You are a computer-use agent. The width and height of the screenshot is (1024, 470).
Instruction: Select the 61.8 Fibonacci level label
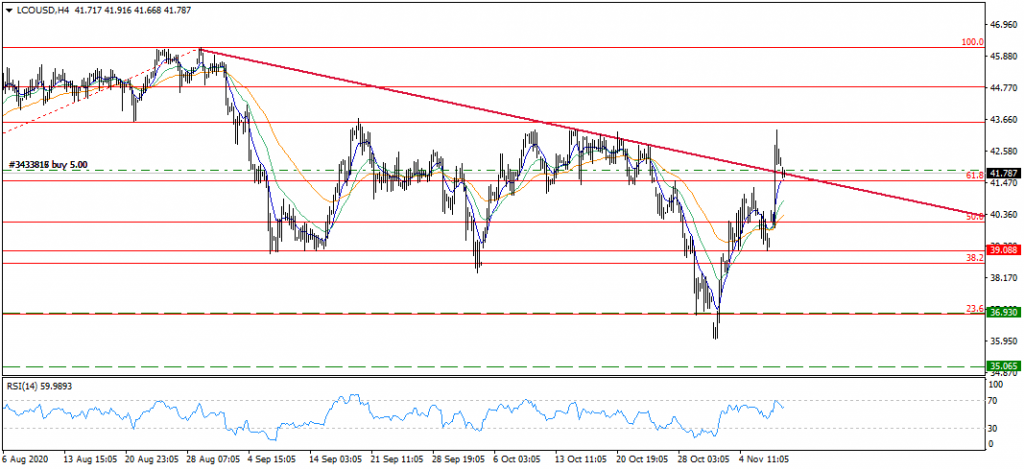tap(976, 176)
